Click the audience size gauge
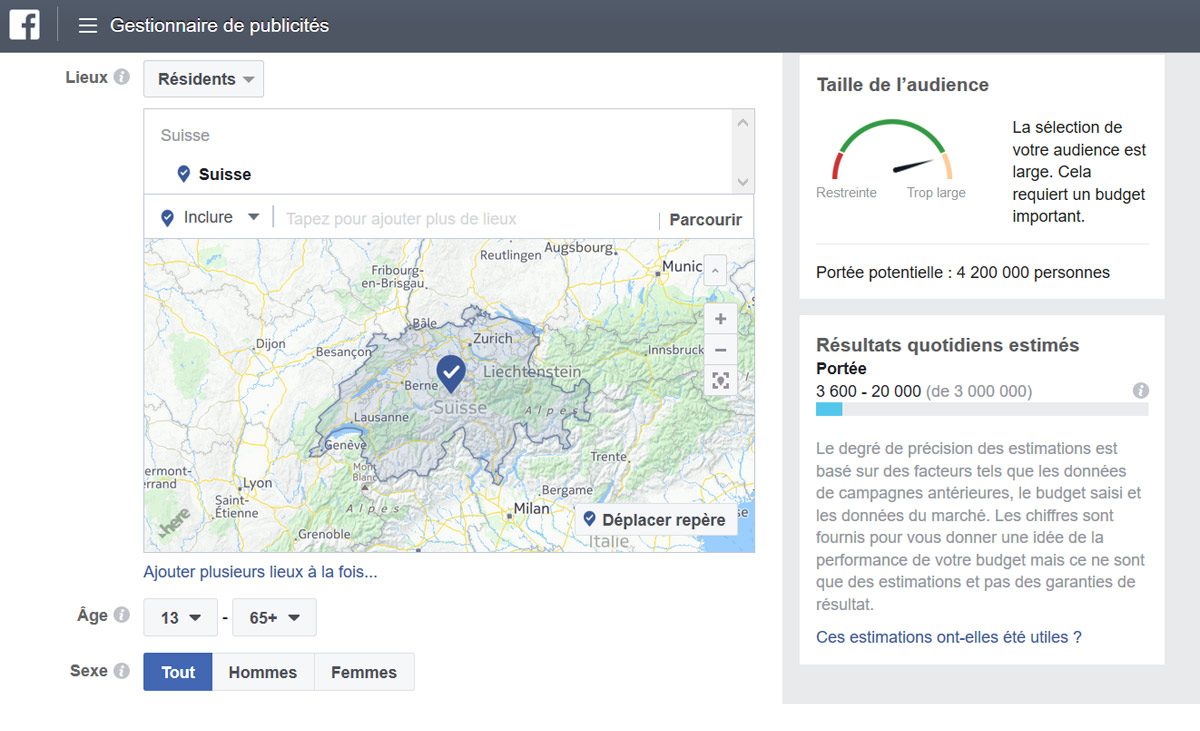The width and height of the screenshot is (1200, 731). point(892,150)
